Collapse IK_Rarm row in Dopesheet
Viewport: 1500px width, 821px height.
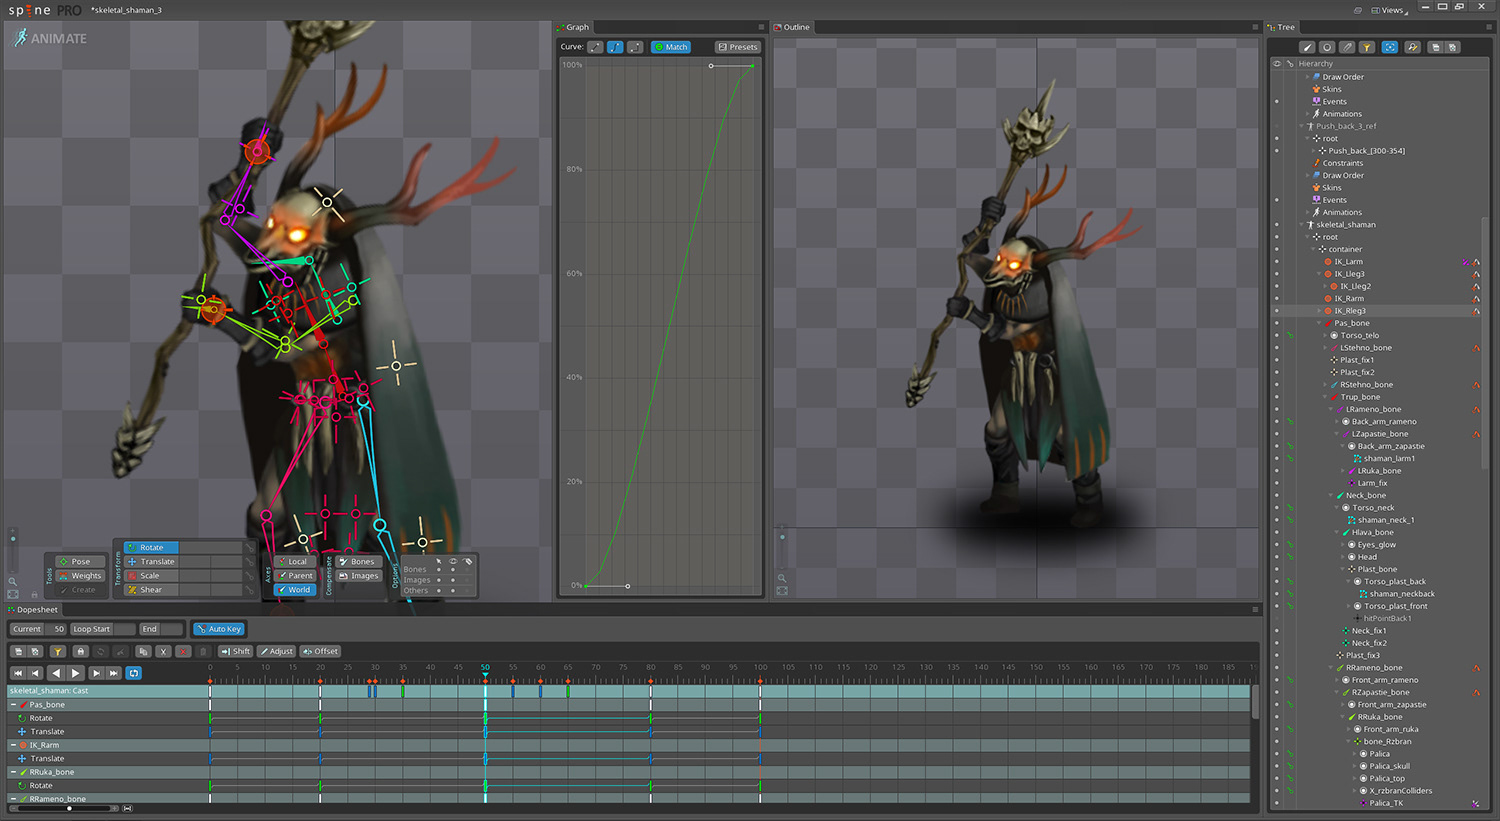pyautogui.click(x=13, y=745)
